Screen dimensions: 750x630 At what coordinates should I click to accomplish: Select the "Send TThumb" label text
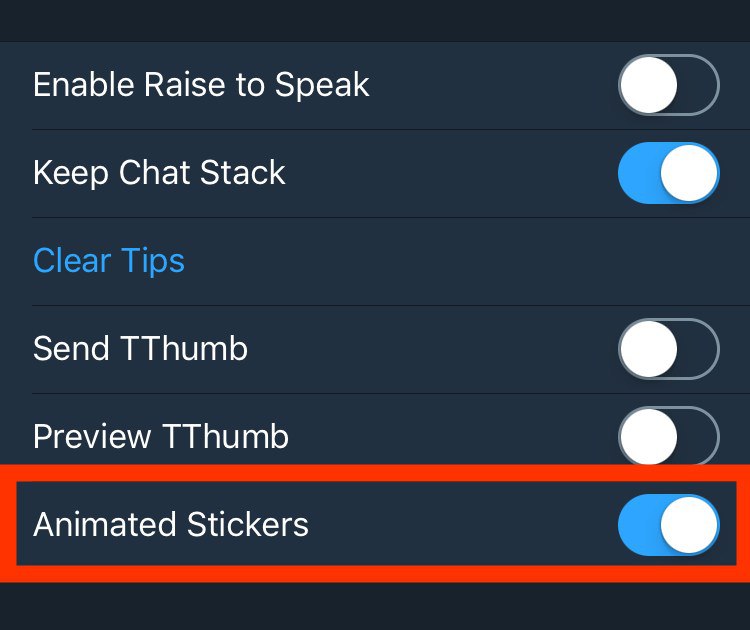[140, 349]
